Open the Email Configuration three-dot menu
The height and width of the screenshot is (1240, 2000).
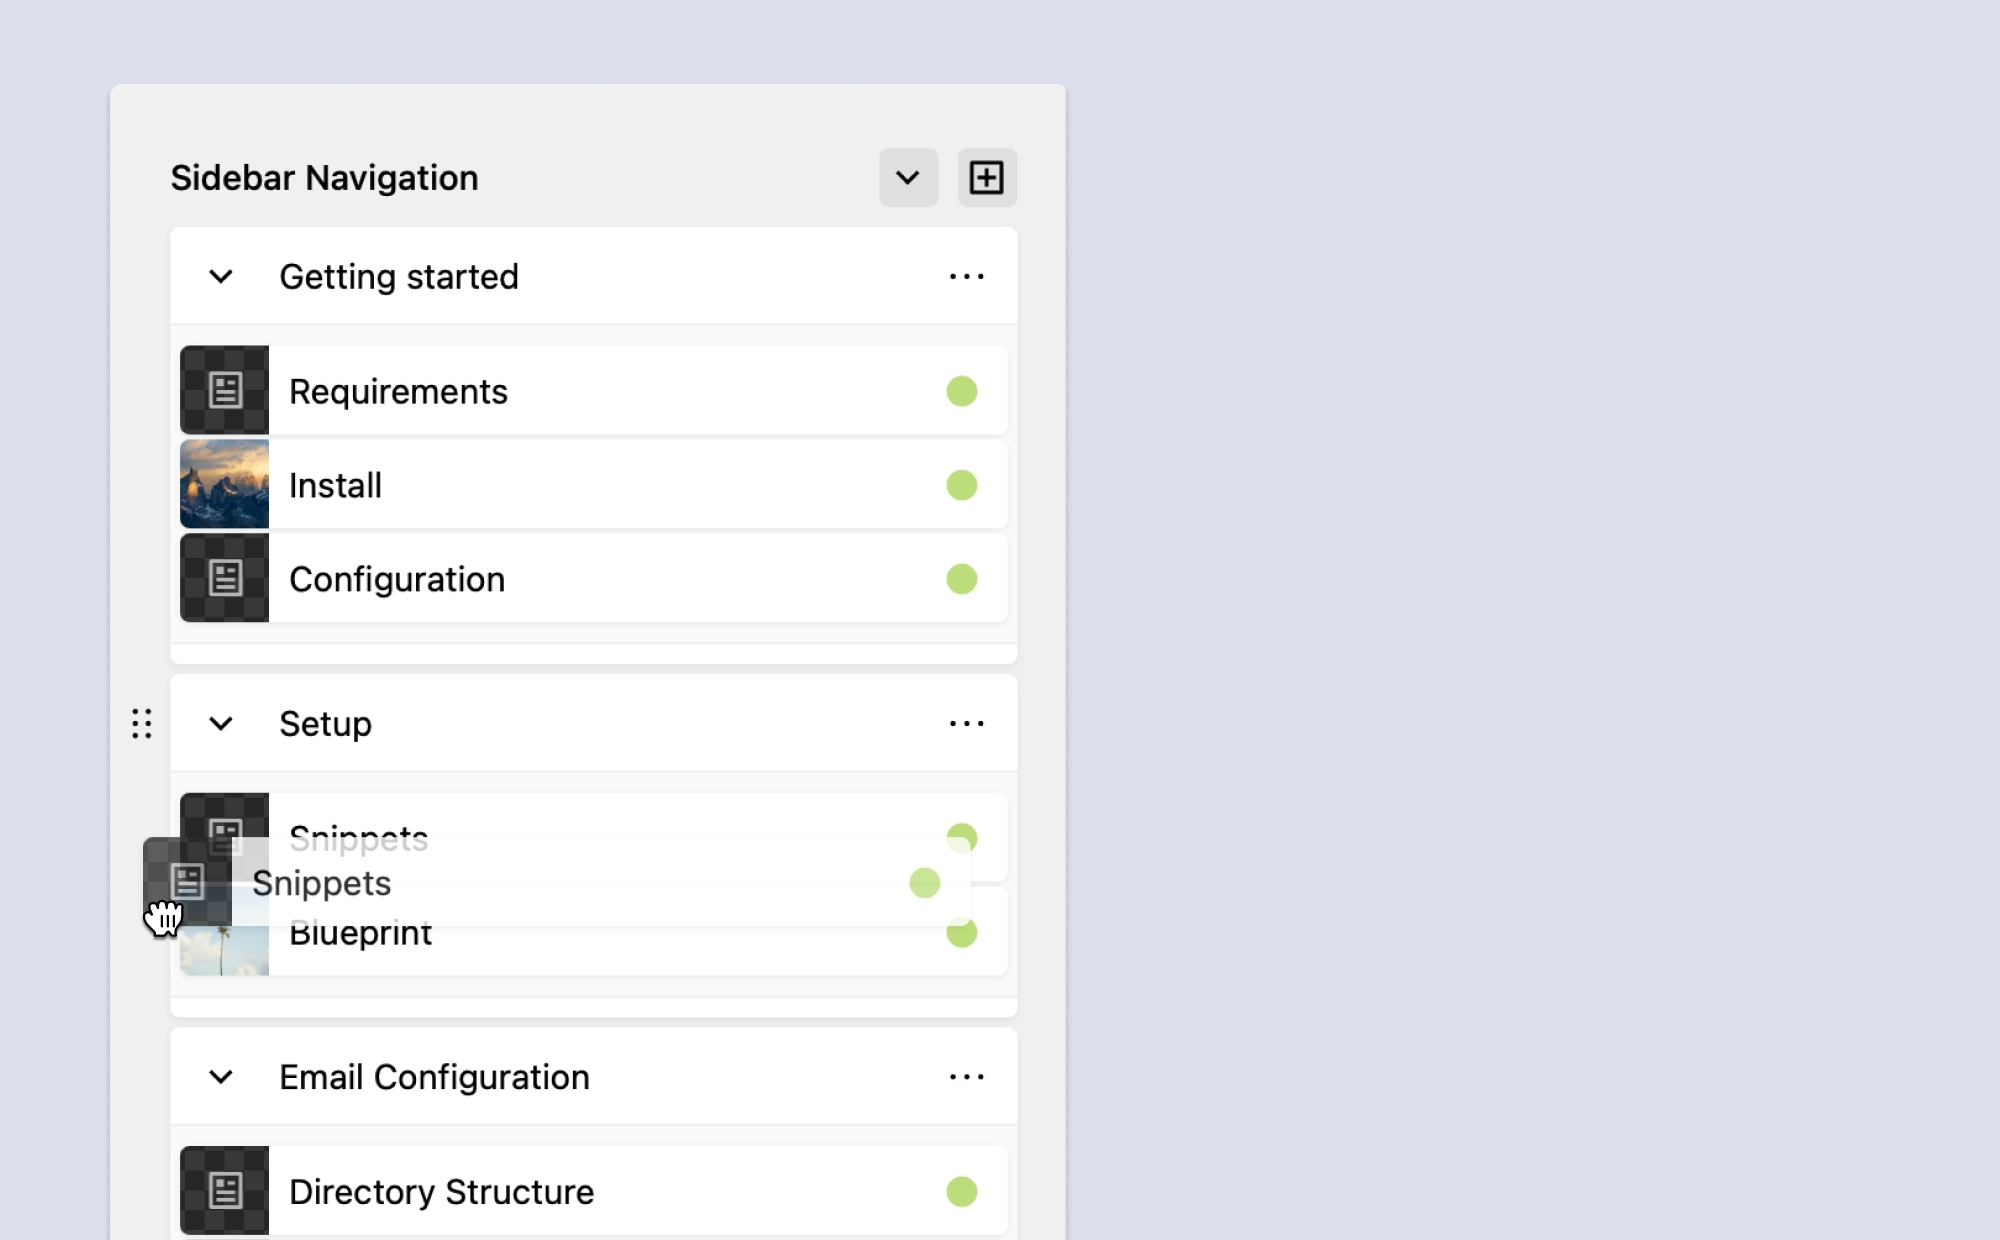click(x=966, y=1077)
